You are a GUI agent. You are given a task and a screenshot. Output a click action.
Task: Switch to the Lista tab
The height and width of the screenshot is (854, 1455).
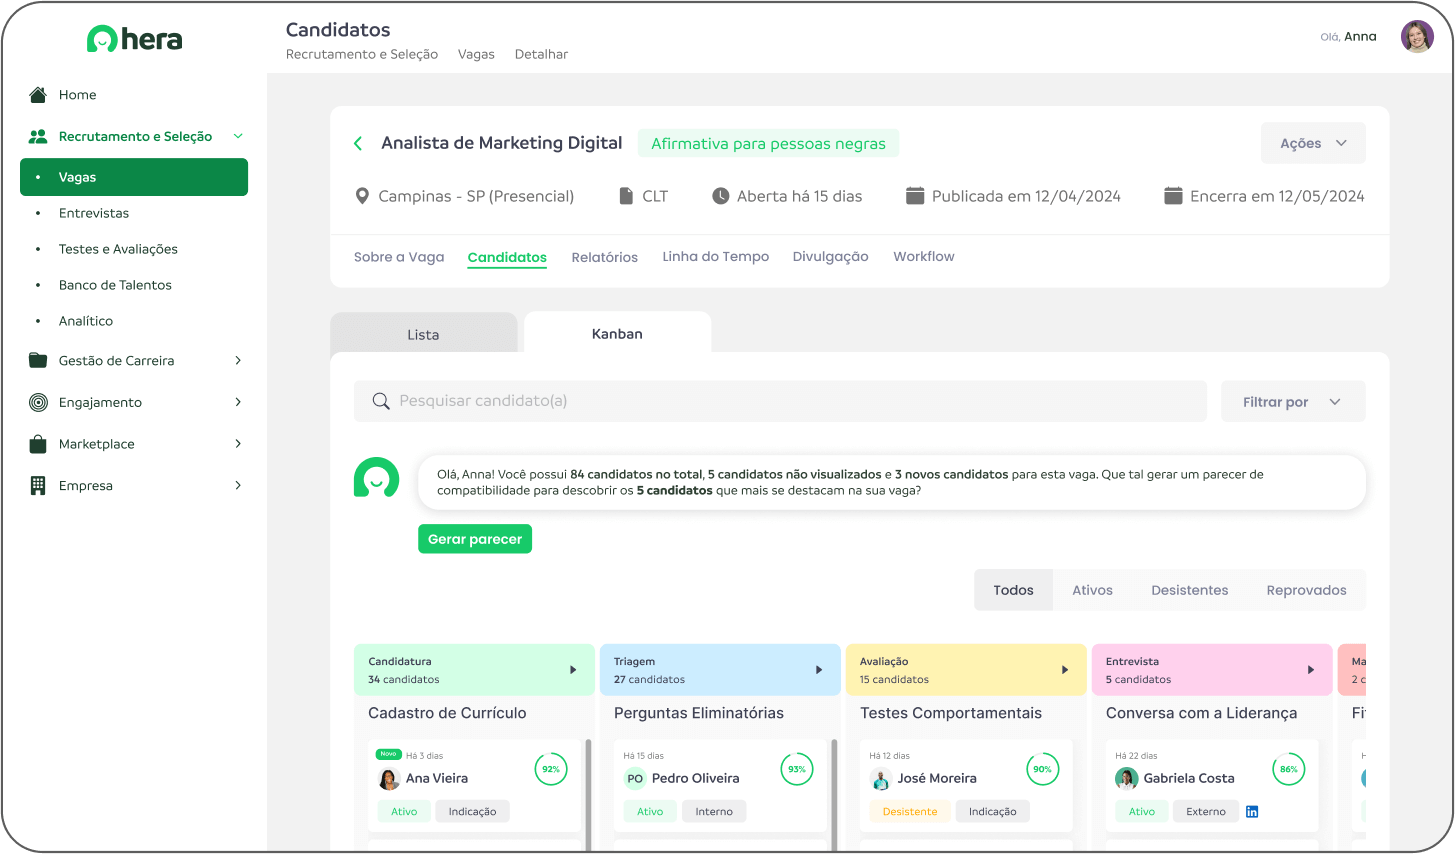(x=423, y=334)
